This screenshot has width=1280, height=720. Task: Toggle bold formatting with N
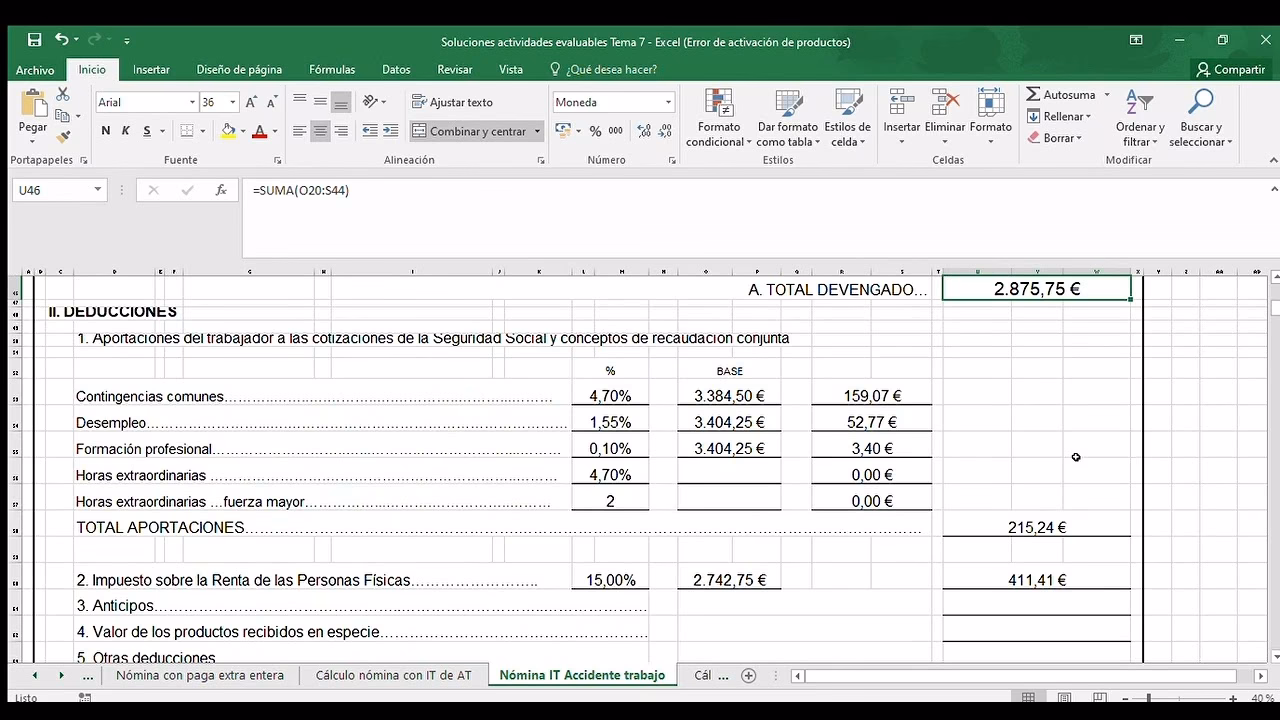click(105, 130)
